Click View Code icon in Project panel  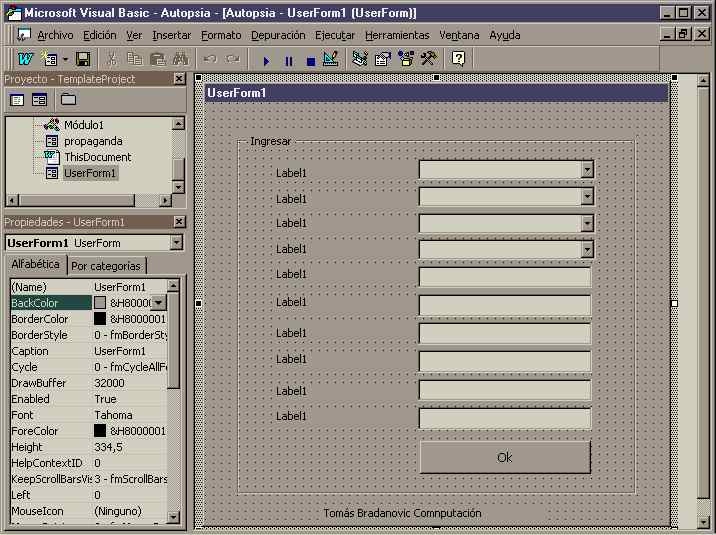[x=17, y=99]
